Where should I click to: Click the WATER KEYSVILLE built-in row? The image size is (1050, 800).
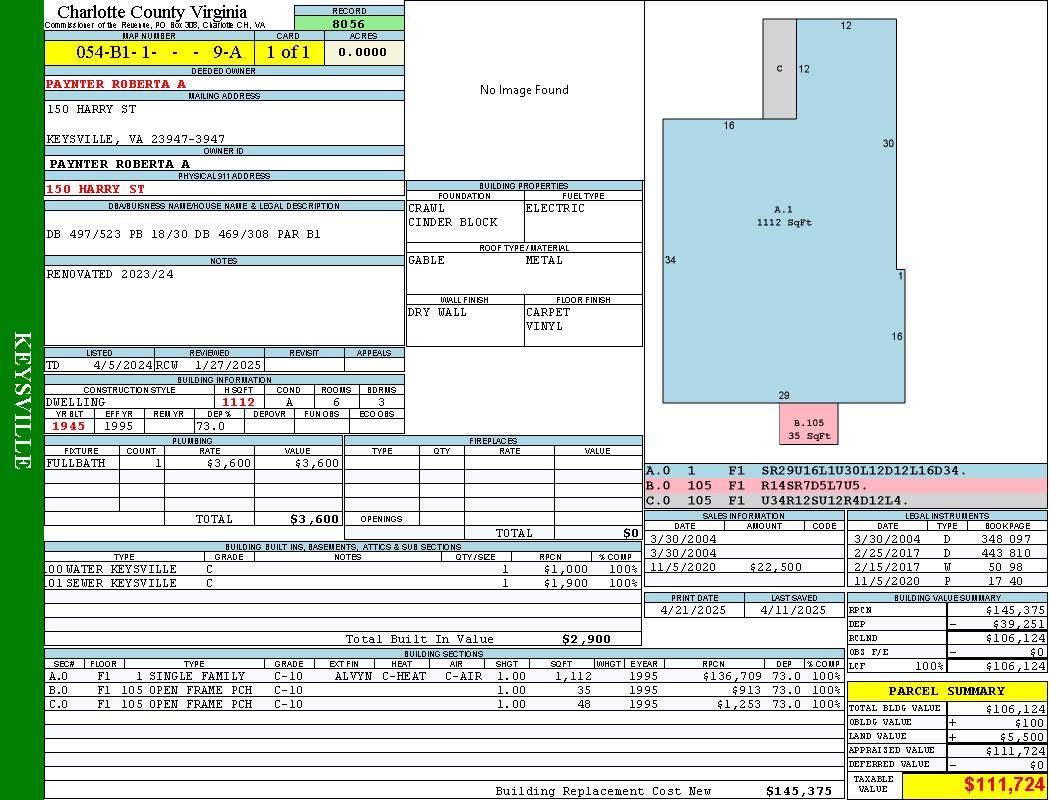coord(340,569)
